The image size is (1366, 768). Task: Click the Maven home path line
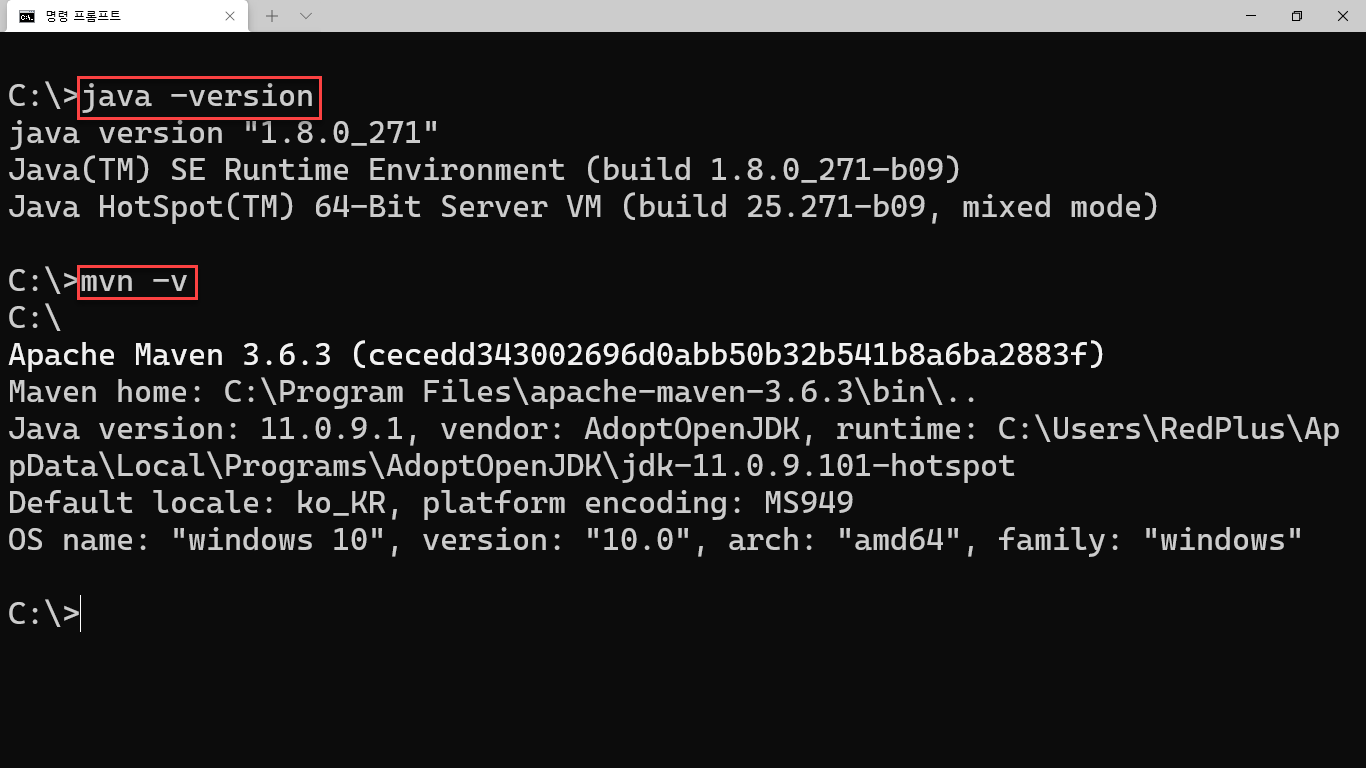[x=492, y=392]
